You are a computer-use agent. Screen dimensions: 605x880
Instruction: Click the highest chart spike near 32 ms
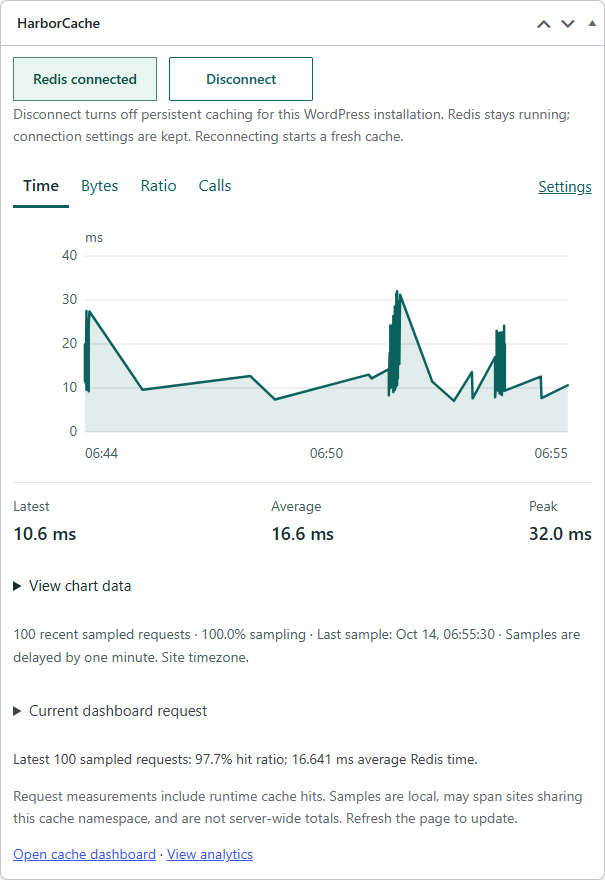[x=397, y=292]
